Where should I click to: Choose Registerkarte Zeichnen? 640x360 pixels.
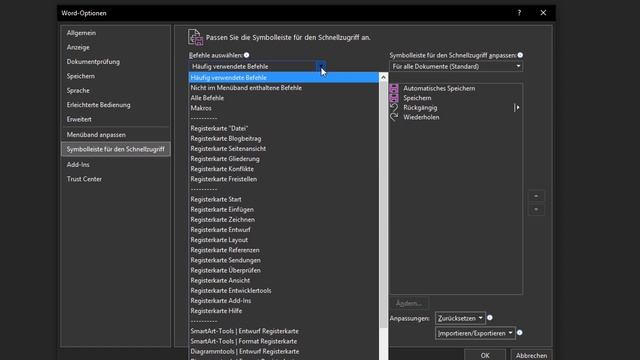coord(284,220)
